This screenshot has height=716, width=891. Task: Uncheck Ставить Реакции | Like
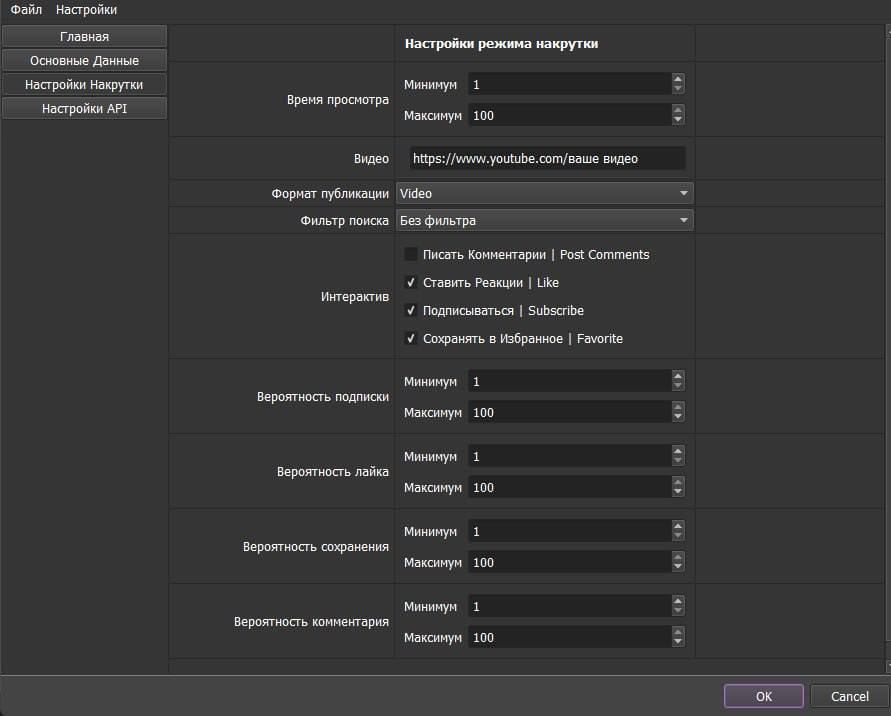[x=411, y=283]
